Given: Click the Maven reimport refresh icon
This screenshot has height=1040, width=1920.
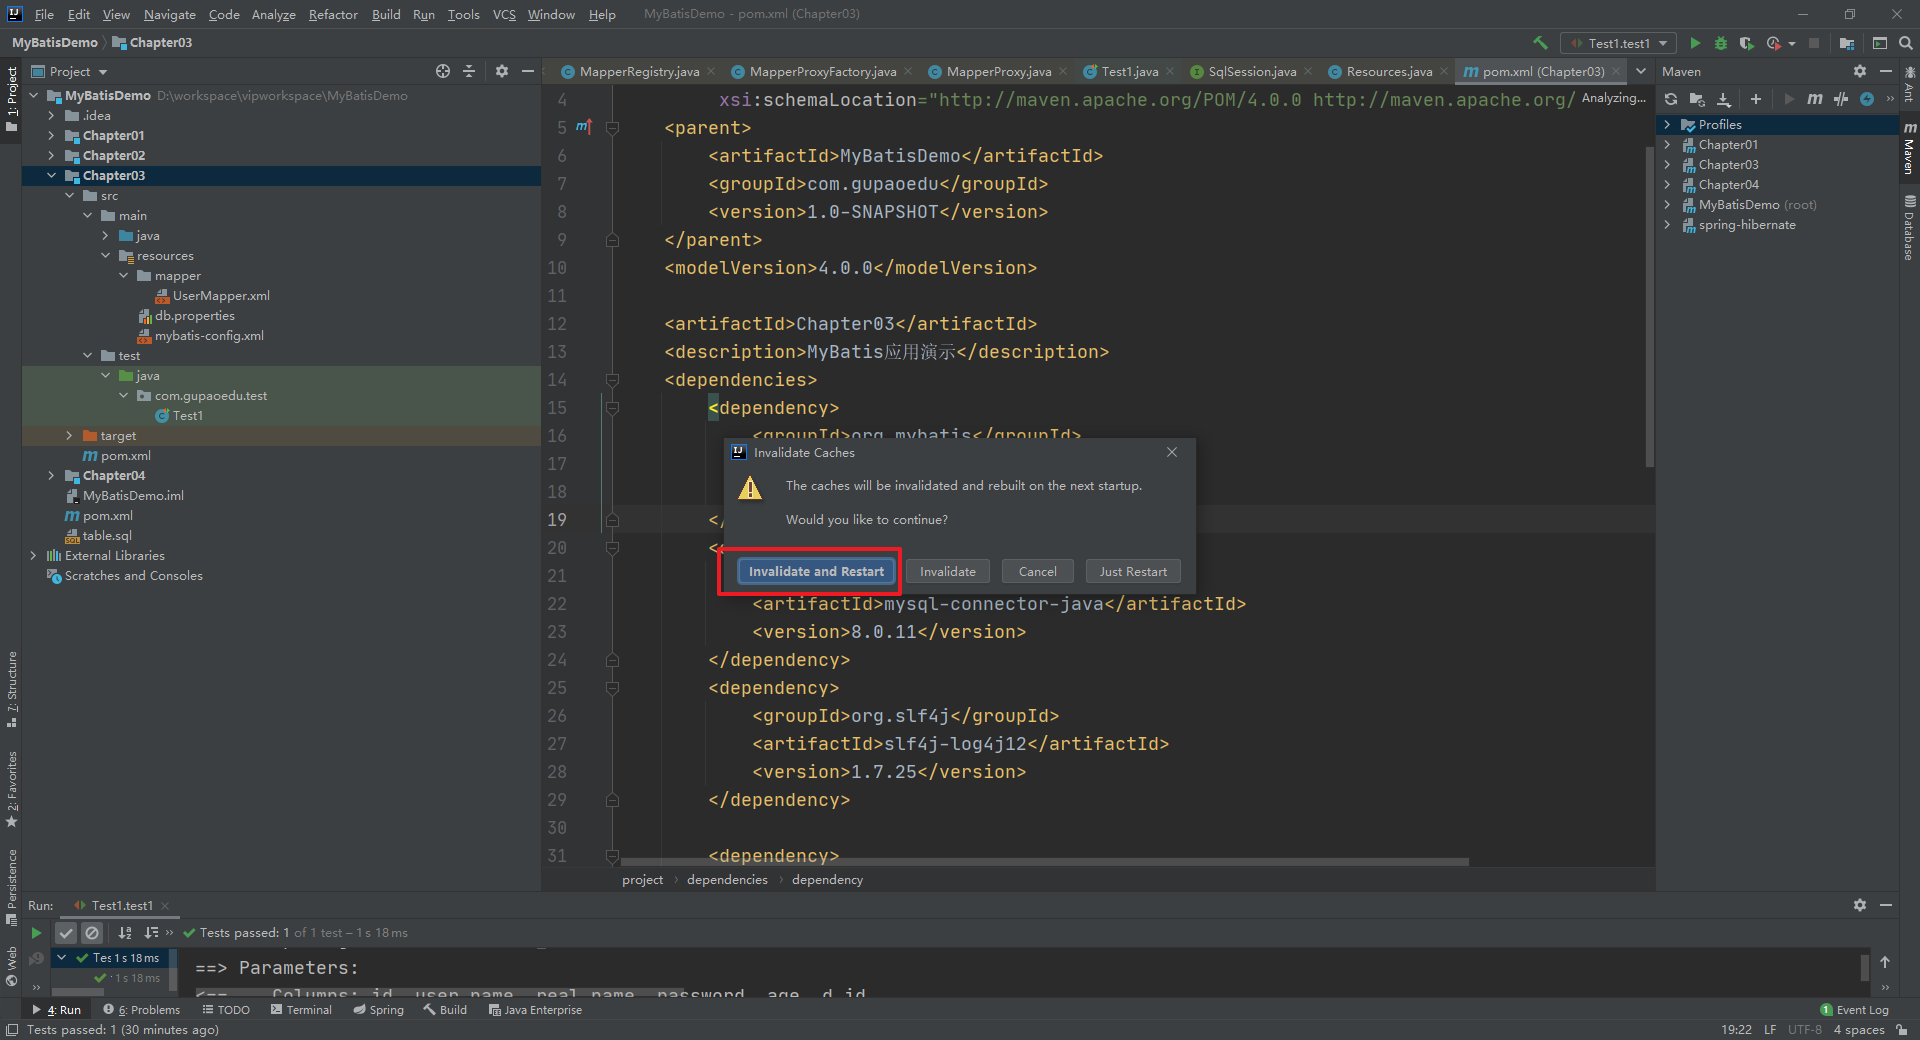Looking at the screenshot, I should point(1671,99).
